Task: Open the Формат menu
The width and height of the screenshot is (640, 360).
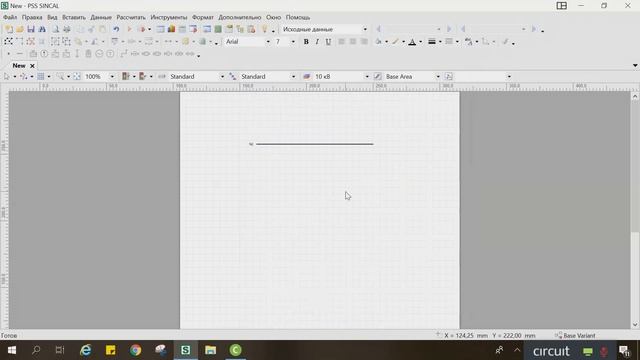Action: (202, 17)
